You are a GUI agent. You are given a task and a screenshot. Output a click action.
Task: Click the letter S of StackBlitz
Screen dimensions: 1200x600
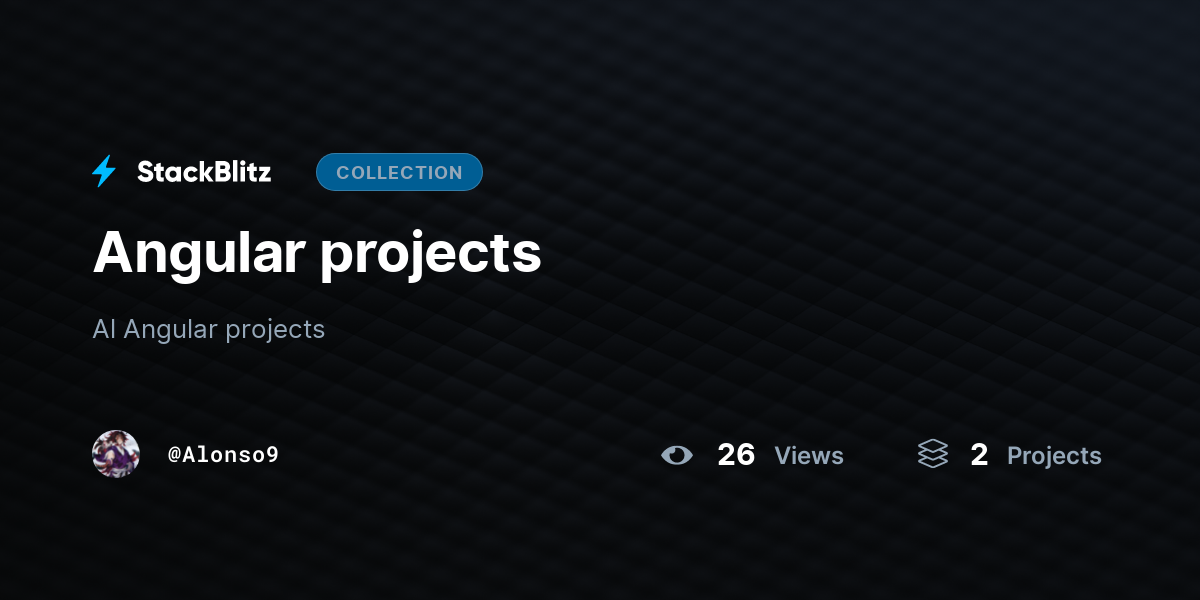coord(146,172)
